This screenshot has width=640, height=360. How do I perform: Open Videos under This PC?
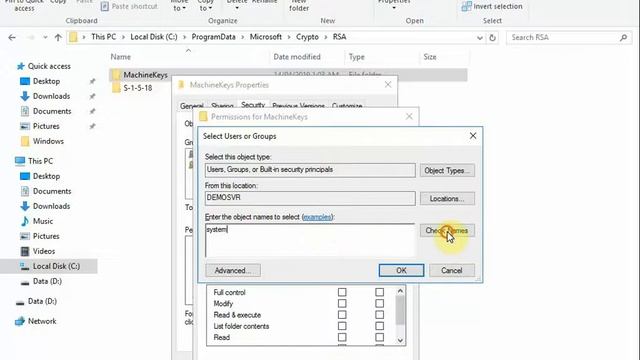[44, 251]
